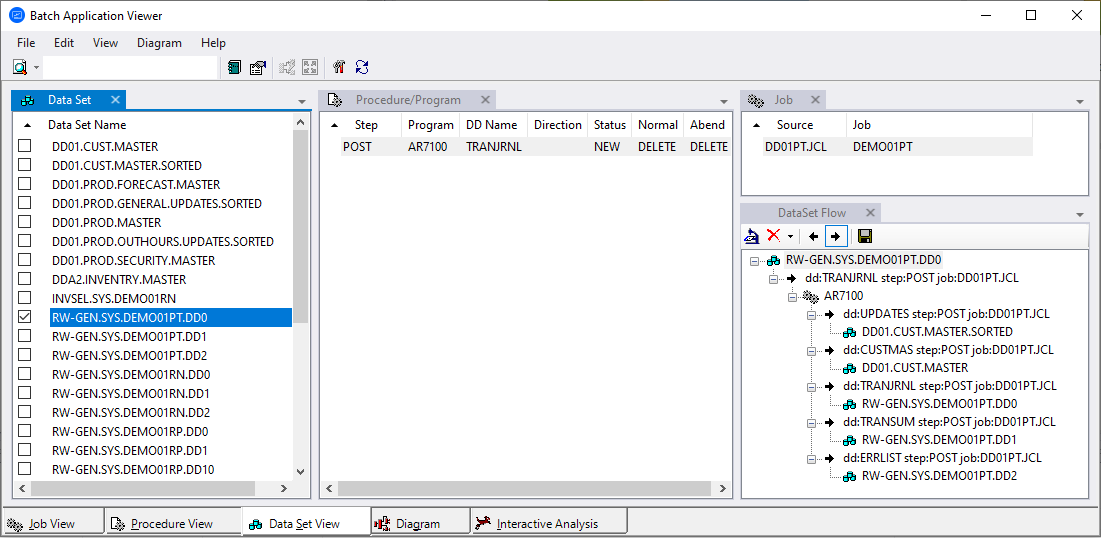Viewport: 1101px width, 538px height.
Task: Click the left arrow in DataSet Flow toolbar
Action: click(813, 236)
